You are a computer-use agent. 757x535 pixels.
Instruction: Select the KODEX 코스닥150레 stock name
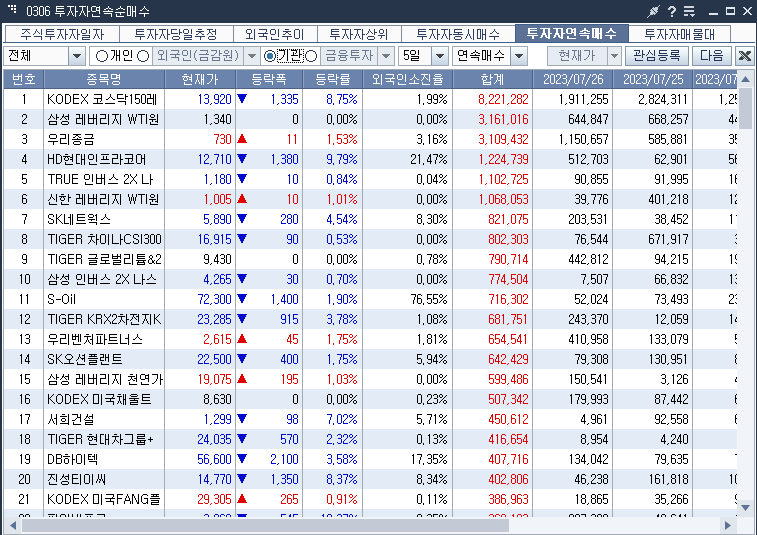click(102, 99)
